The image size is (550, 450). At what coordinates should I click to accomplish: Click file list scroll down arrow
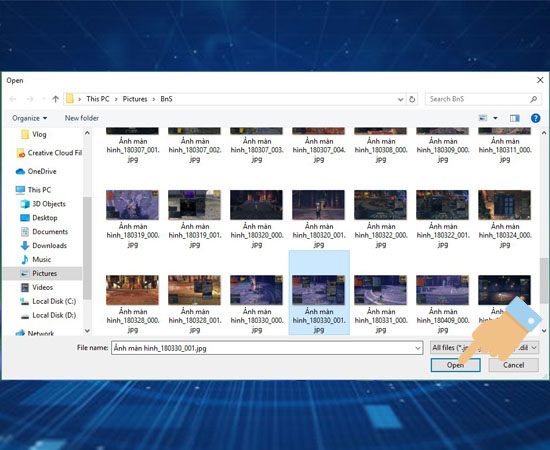pyautogui.click(x=544, y=331)
